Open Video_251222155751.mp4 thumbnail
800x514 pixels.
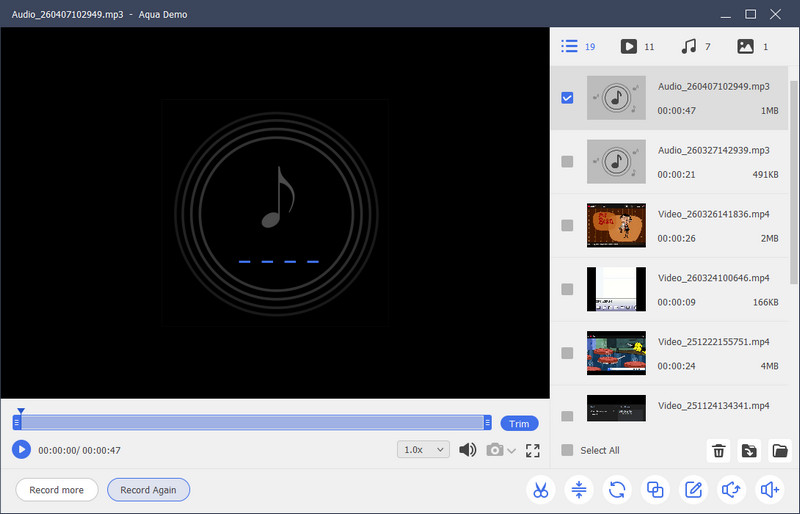coord(616,353)
